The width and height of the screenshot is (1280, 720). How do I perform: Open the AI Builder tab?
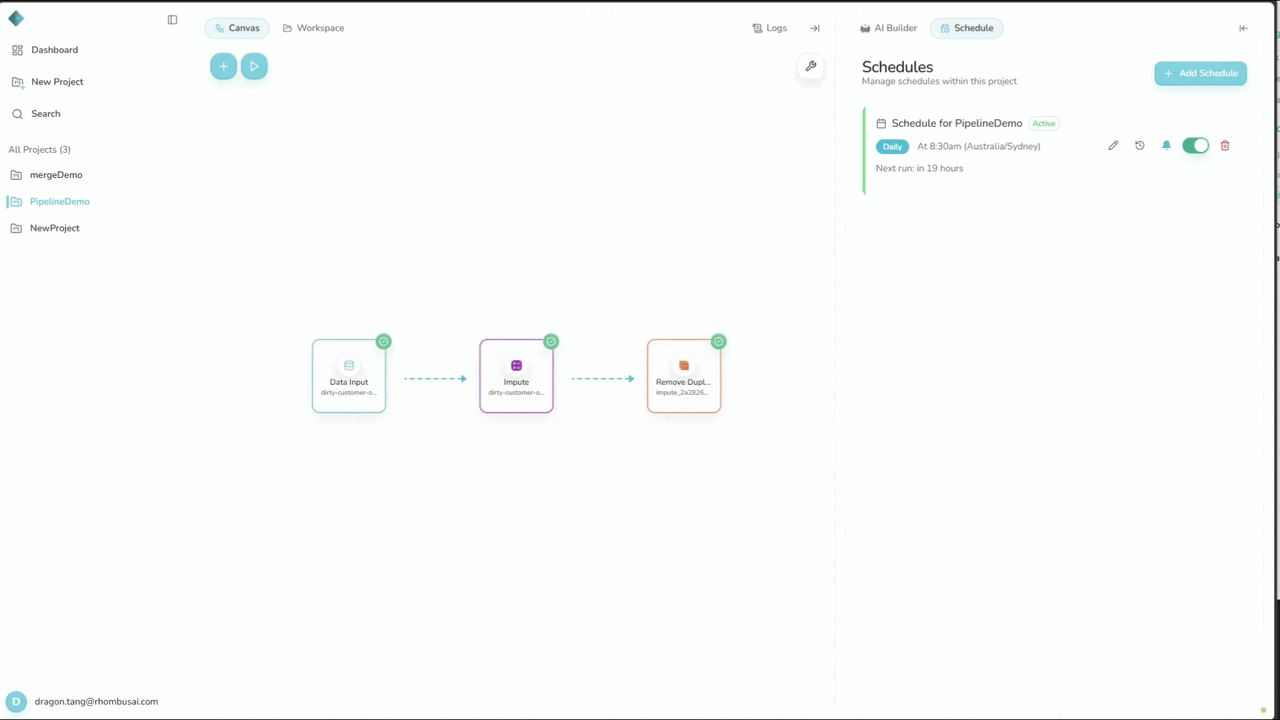(889, 28)
